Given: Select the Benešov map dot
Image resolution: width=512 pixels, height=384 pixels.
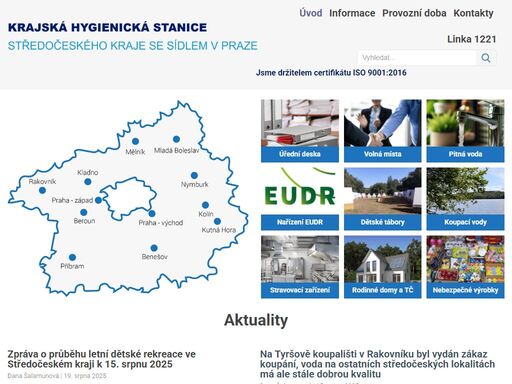Looking at the screenshot, I should (154, 248).
